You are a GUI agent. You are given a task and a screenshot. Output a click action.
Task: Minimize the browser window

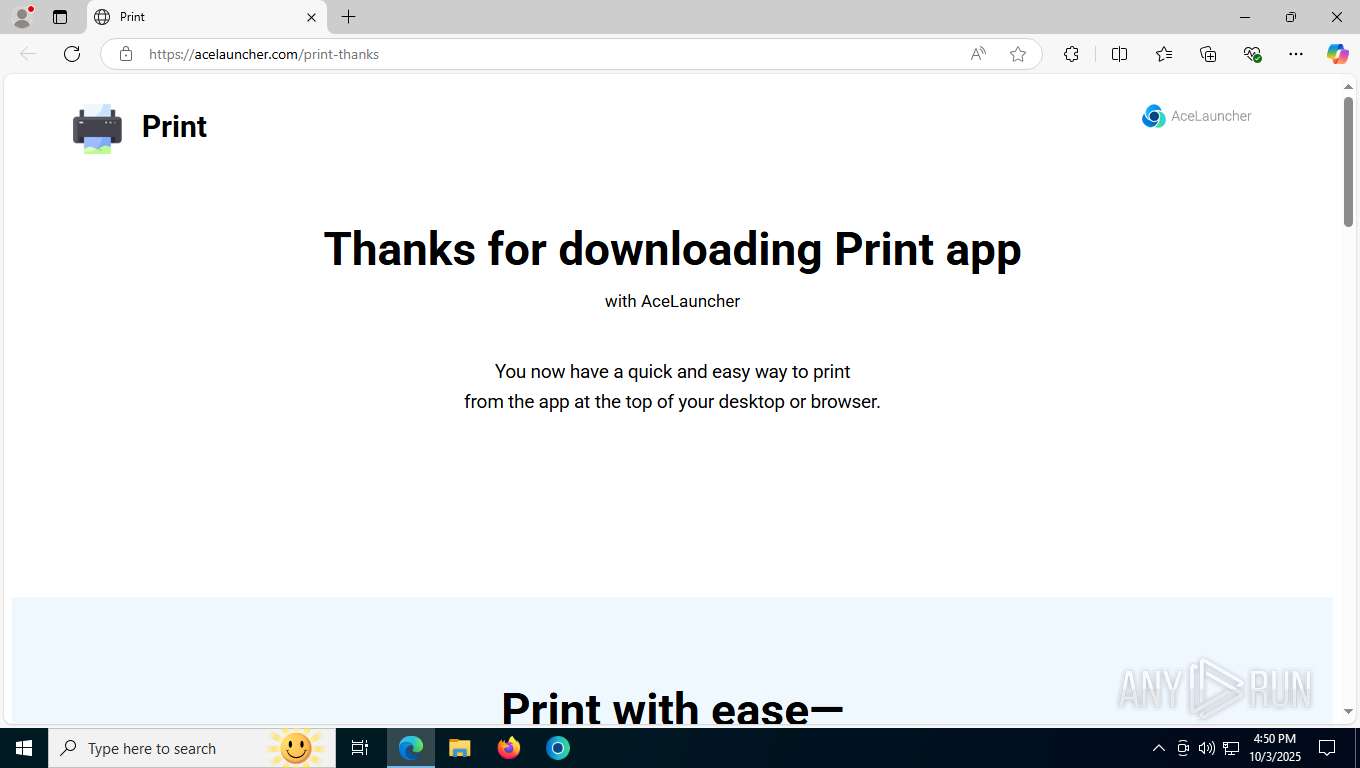pyautogui.click(x=1245, y=17)
